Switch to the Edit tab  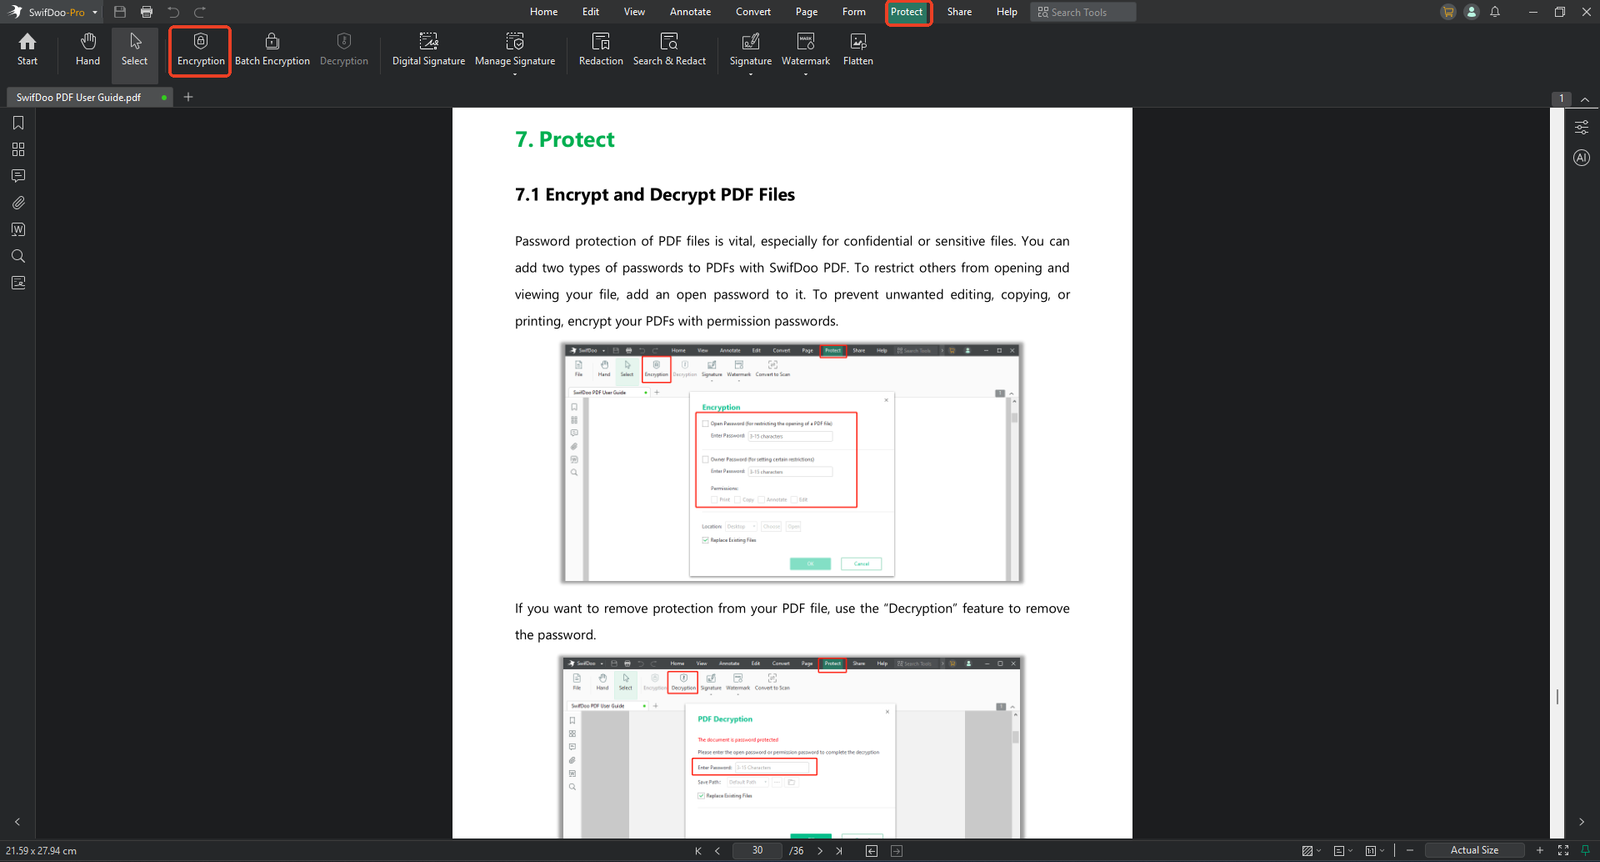[591, 12]
